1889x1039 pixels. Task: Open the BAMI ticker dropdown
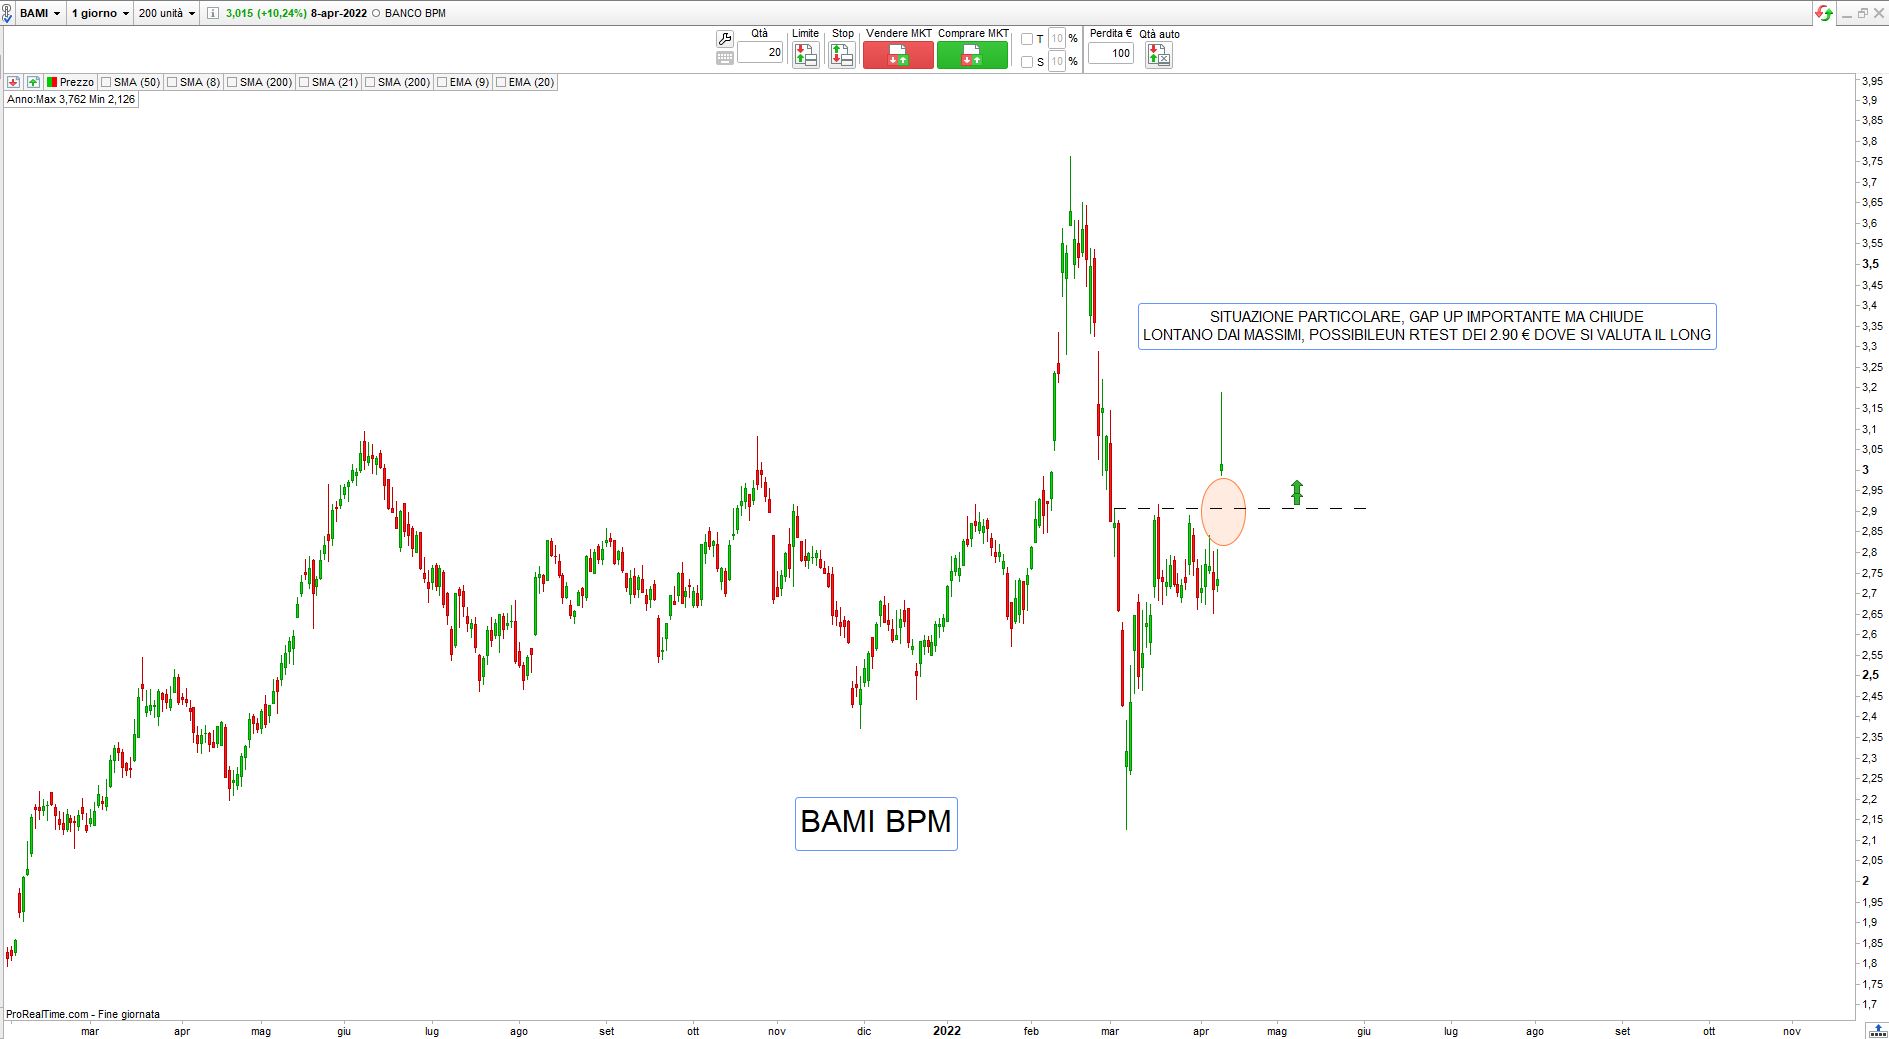click(x=40, y=13)
